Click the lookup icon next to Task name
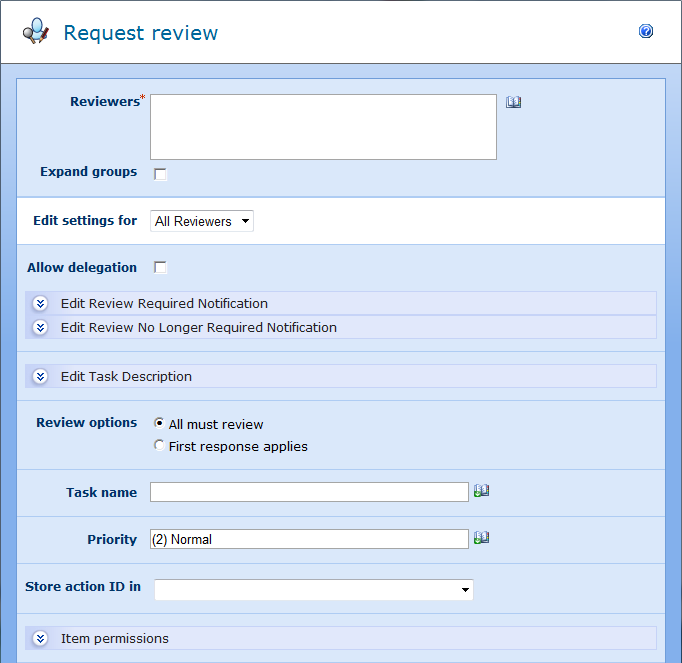This screenshot has height=663, width=682. 481,491
